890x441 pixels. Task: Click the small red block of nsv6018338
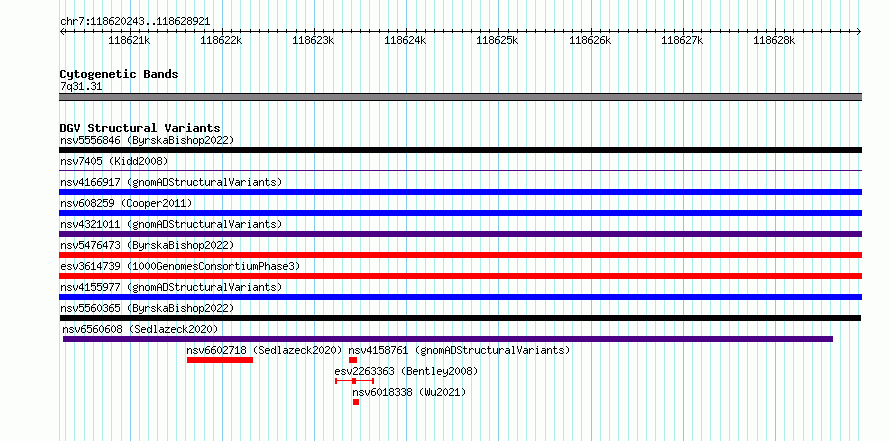pos(356,402)
